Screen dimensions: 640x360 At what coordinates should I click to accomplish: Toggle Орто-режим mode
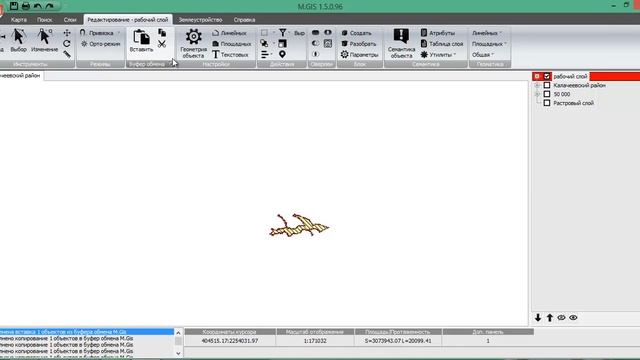(x=100, y=44)
